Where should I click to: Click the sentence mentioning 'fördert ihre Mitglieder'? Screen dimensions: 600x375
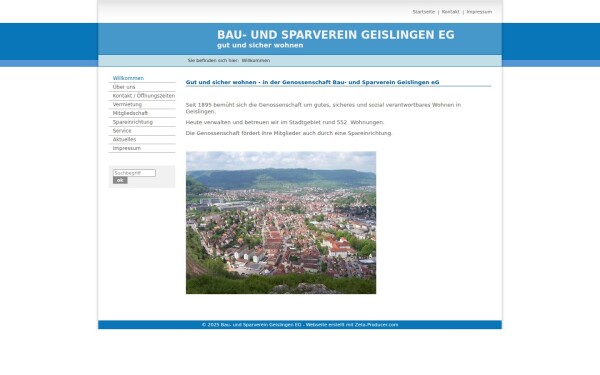(289, 133)
